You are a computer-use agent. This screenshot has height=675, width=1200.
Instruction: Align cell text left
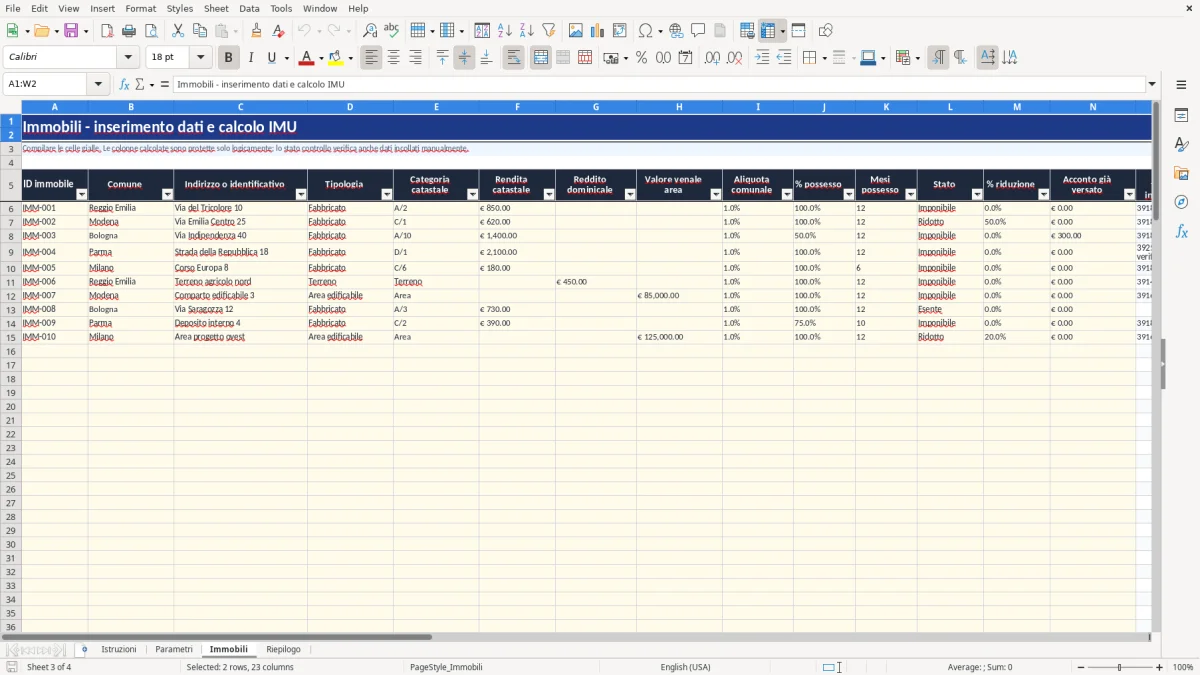372,58
